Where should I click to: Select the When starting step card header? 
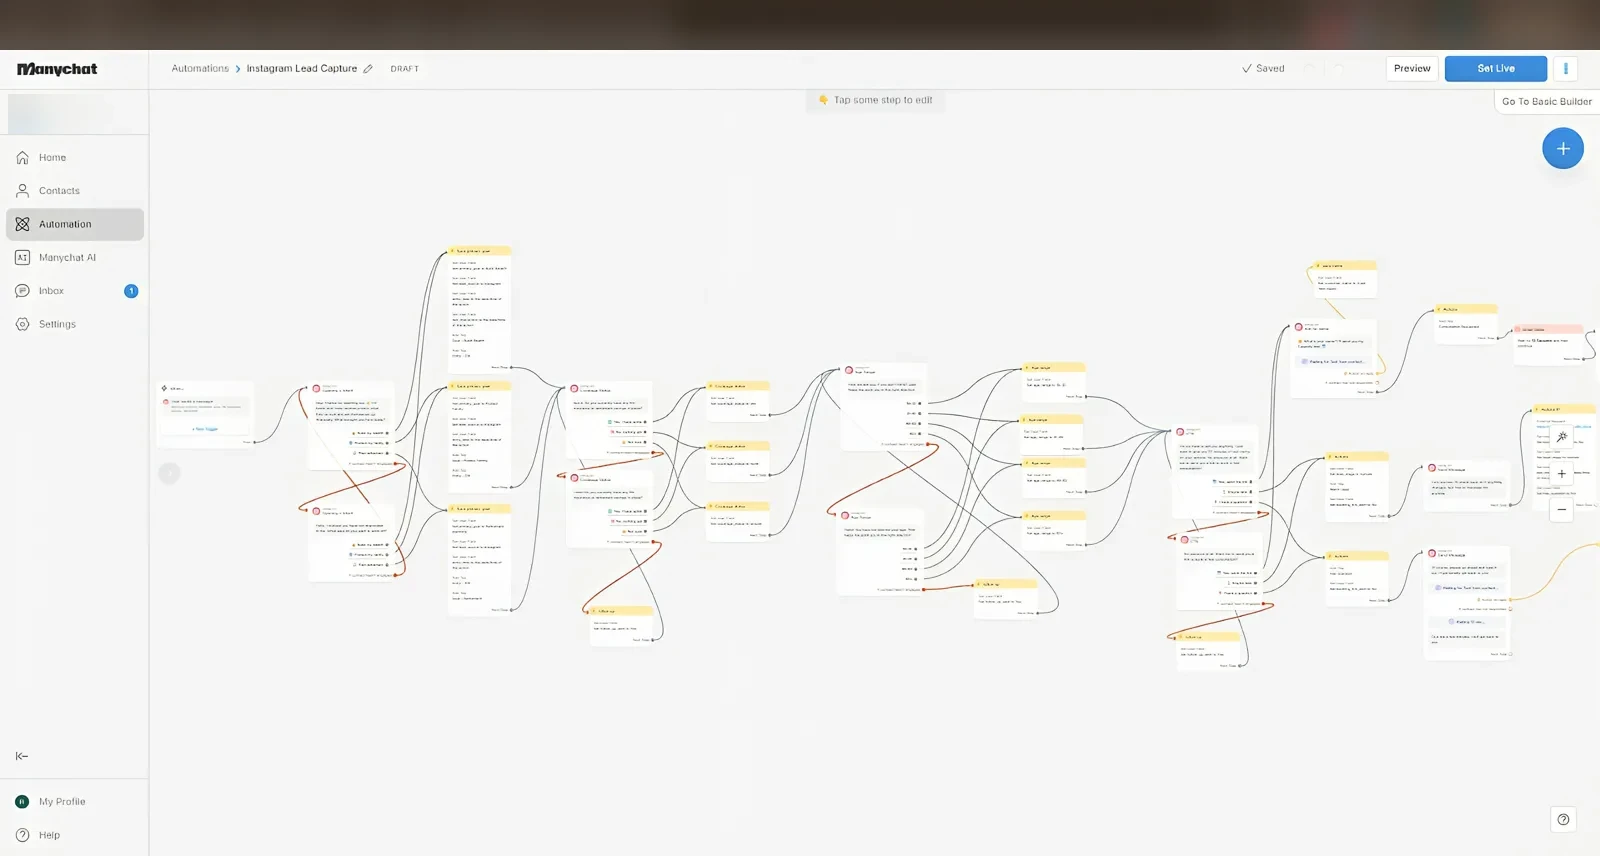[206, 388]
